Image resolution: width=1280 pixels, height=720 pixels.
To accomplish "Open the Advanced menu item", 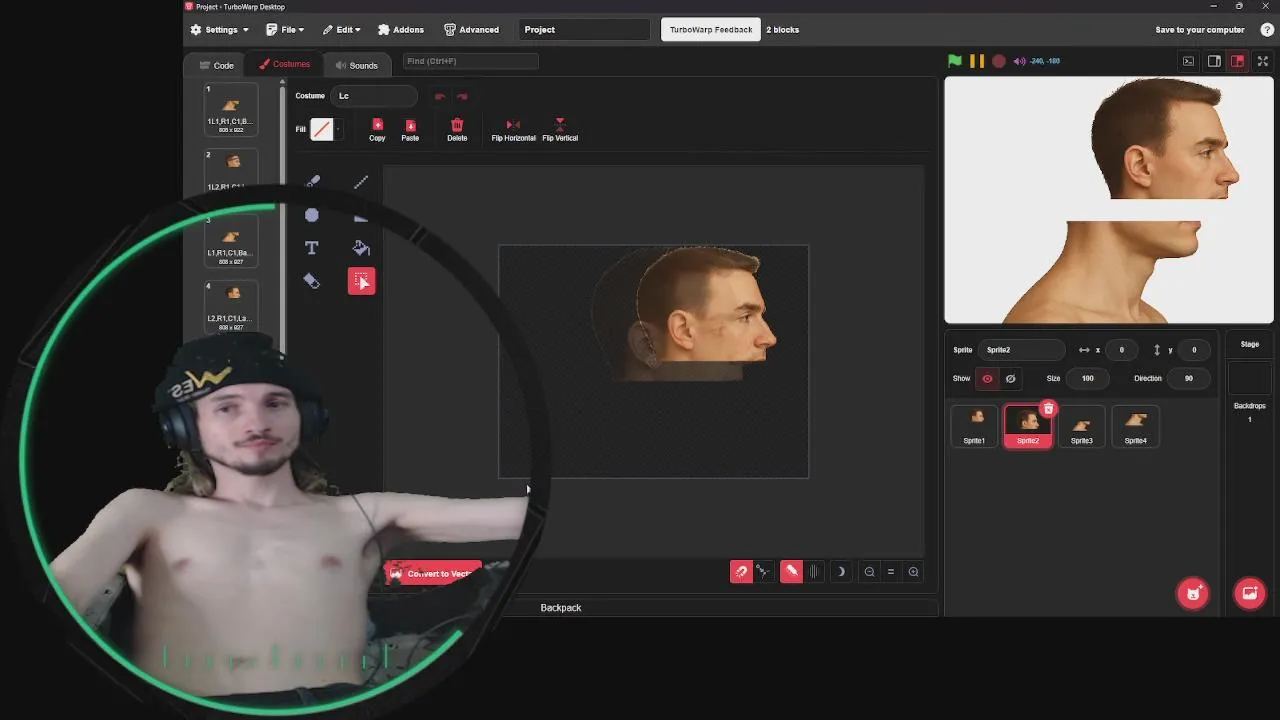I will click(x=471, y=30).
